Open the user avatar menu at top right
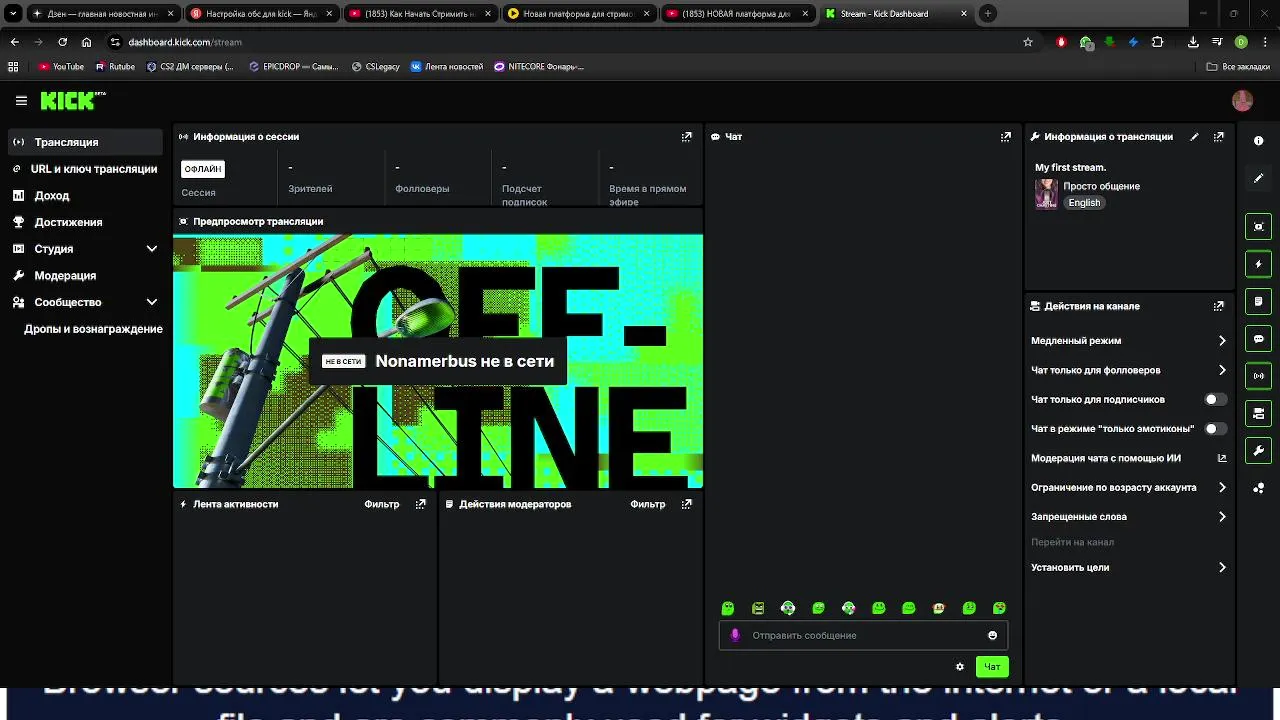The height and width of the screenshot is (720, 1280). coord(1242,101)
